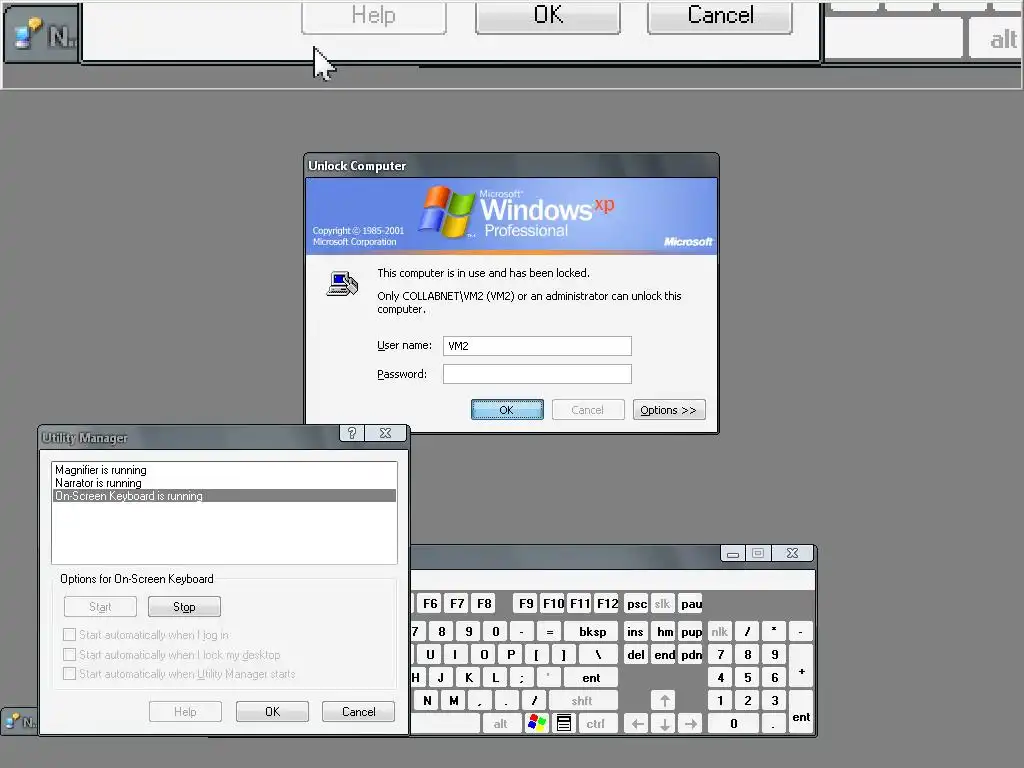Click the F7 key on the on-screen keyboard

[x=457, y=603]
